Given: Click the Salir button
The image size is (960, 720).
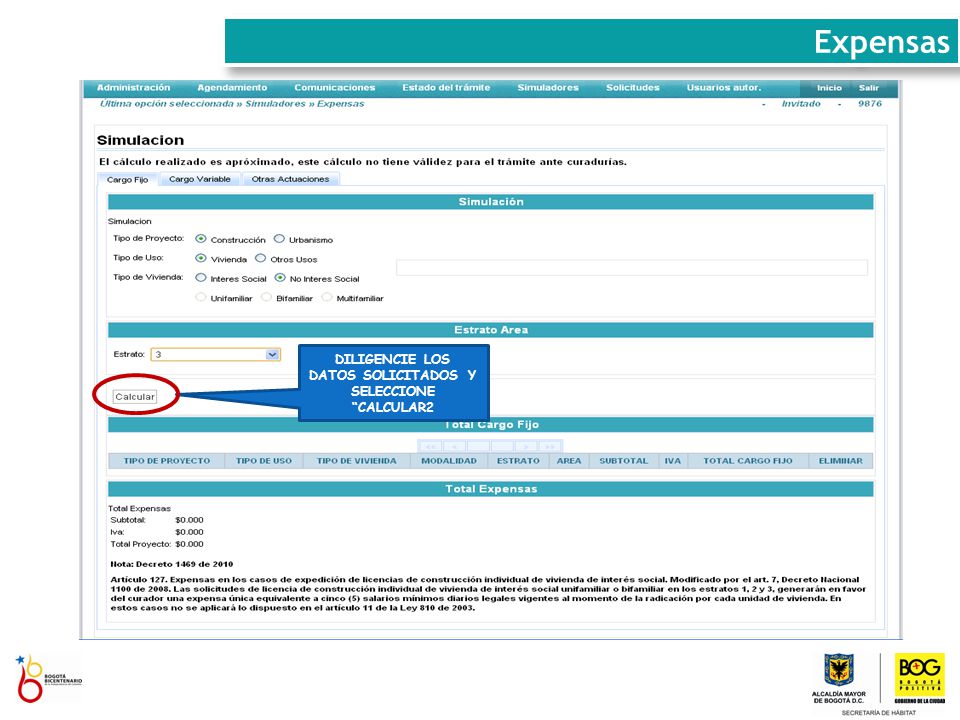Looking at the screenshot, I should 868,88.
